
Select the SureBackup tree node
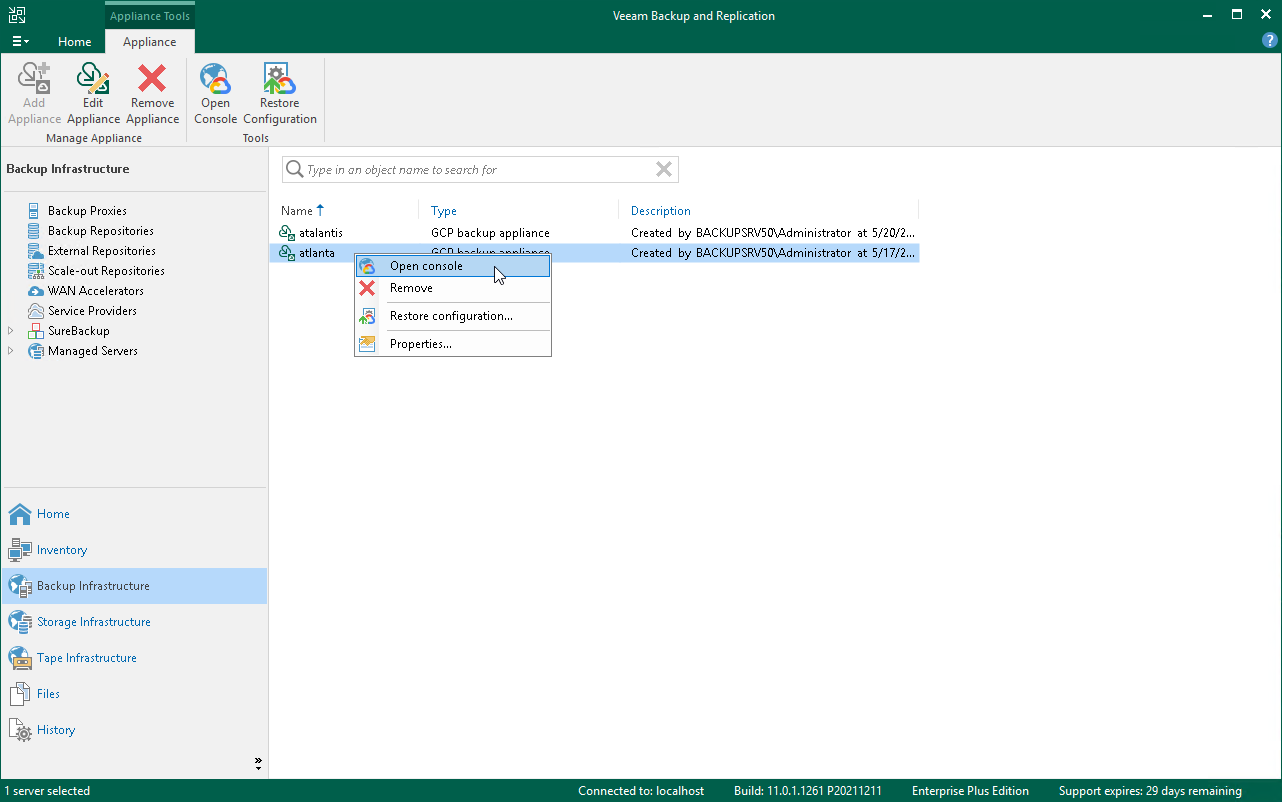(79, 331)
